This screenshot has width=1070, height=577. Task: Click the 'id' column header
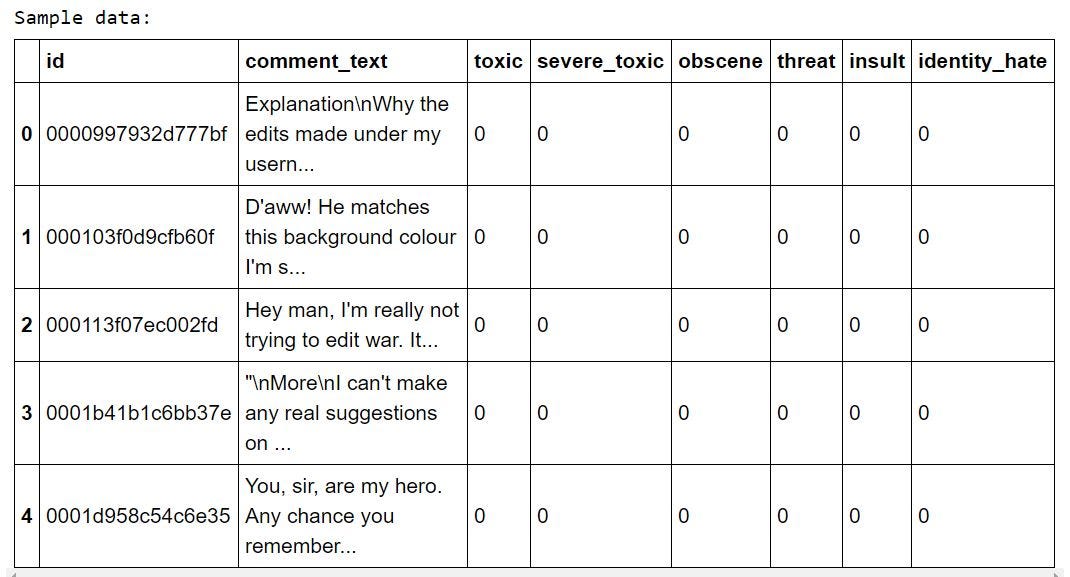56,61
